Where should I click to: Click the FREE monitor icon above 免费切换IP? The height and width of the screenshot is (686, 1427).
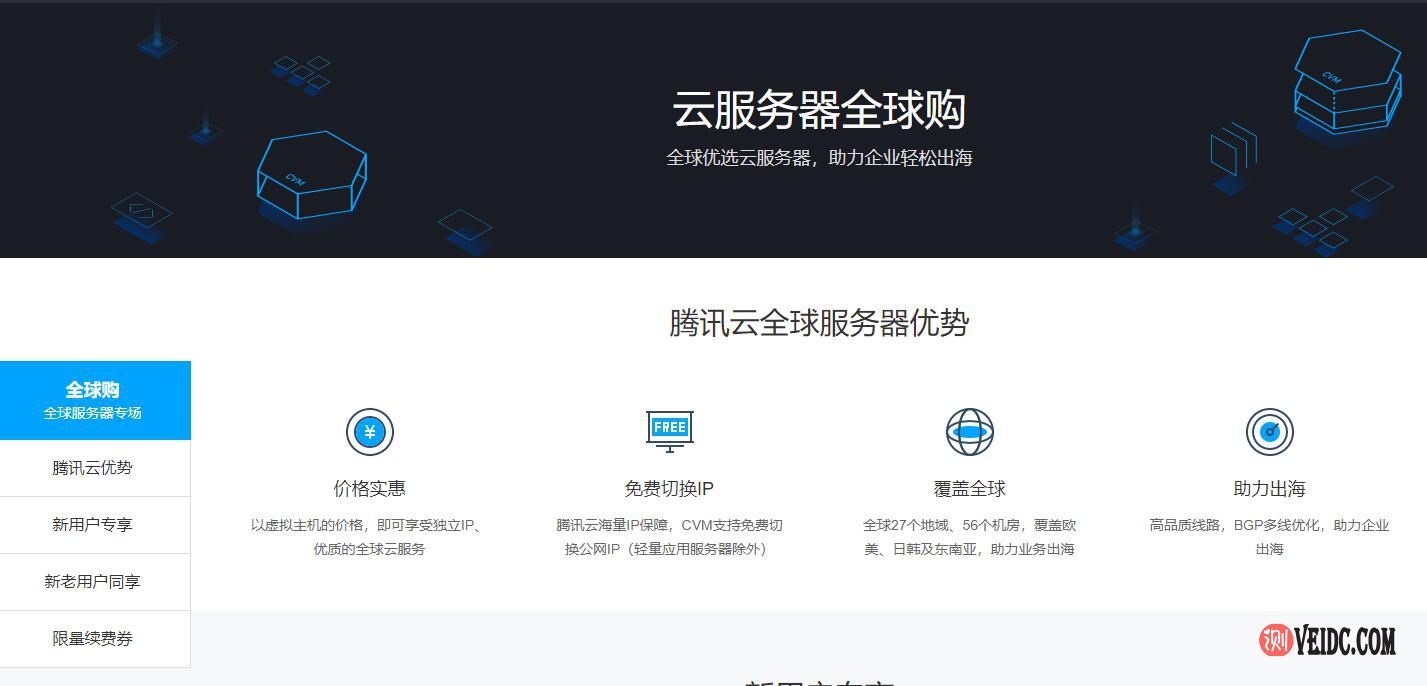coord(669,430)
